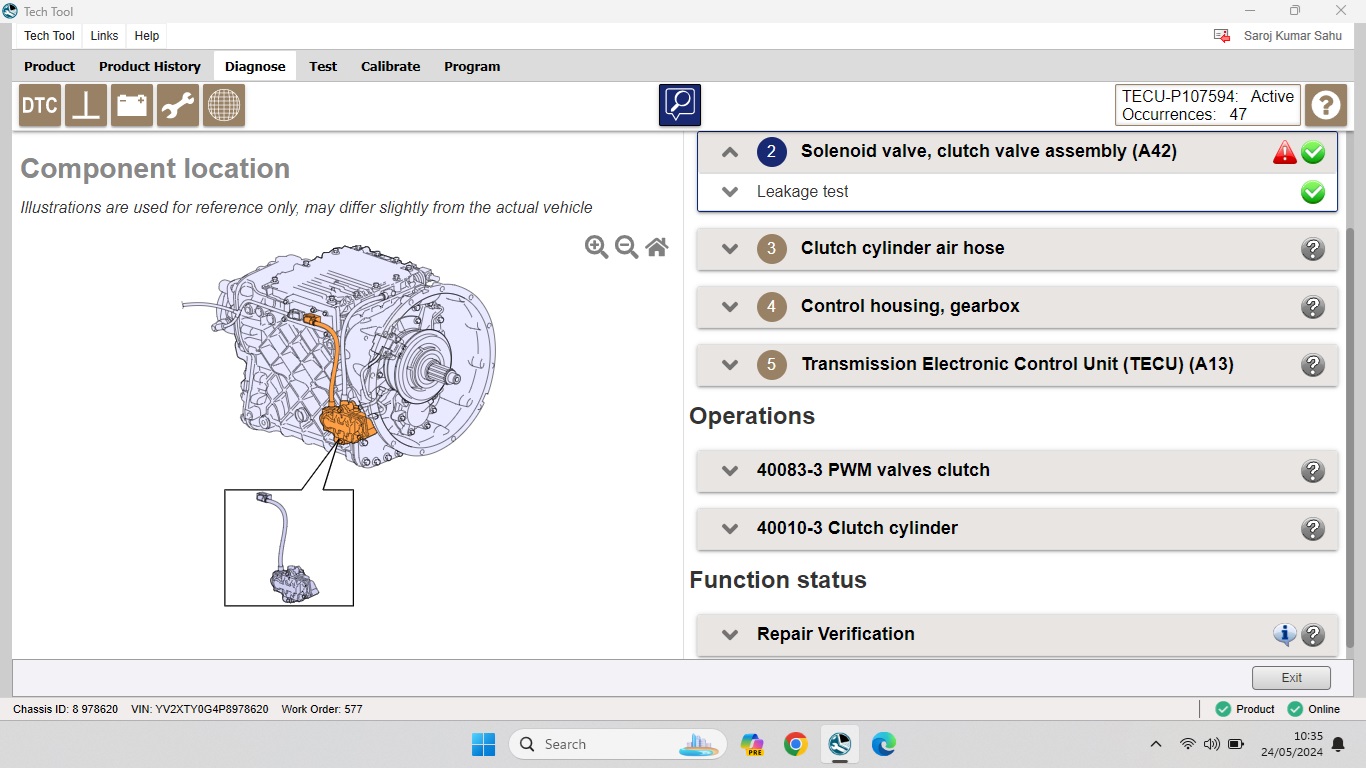Click the connection icon beside user name
Image resolution: width=1366 pixels, height=781 pixels.
click(x=1222, y=35)
